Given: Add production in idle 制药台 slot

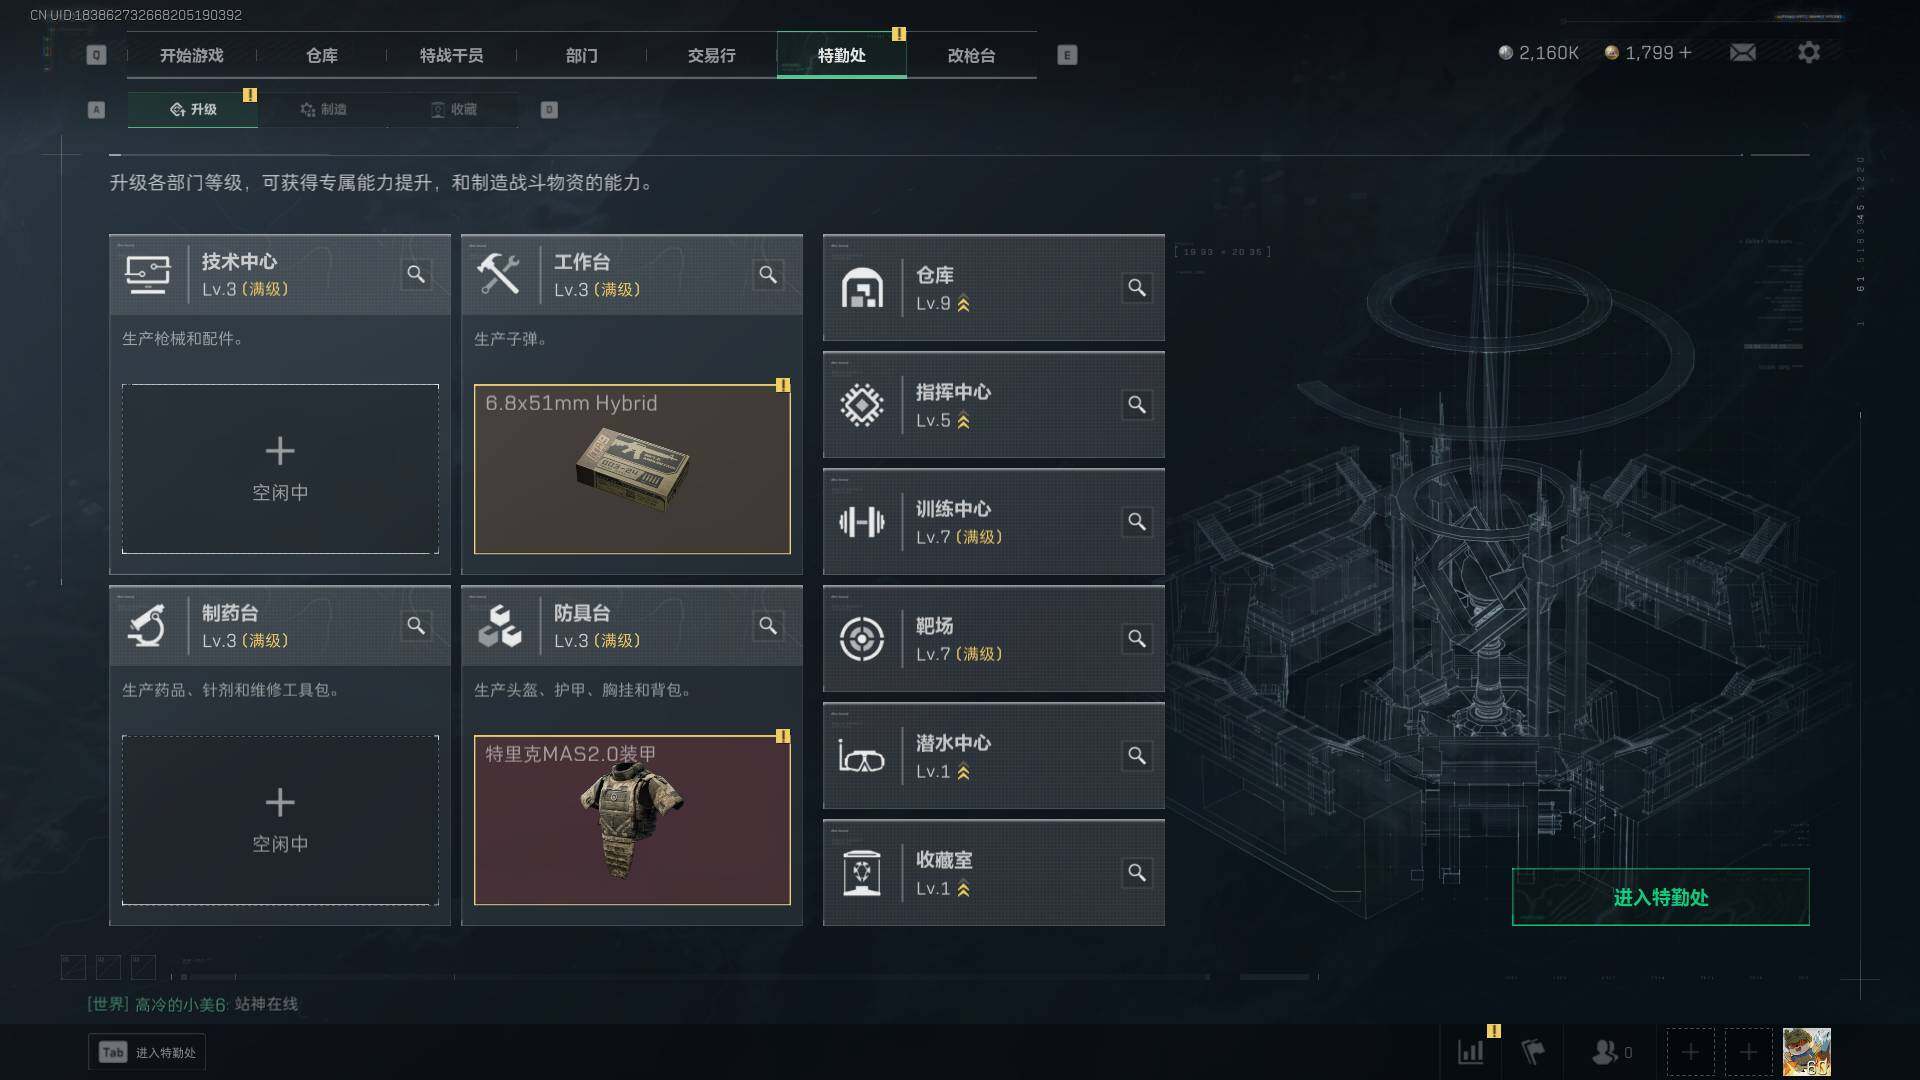Looking at the screenshot, I should coord(280,820).
